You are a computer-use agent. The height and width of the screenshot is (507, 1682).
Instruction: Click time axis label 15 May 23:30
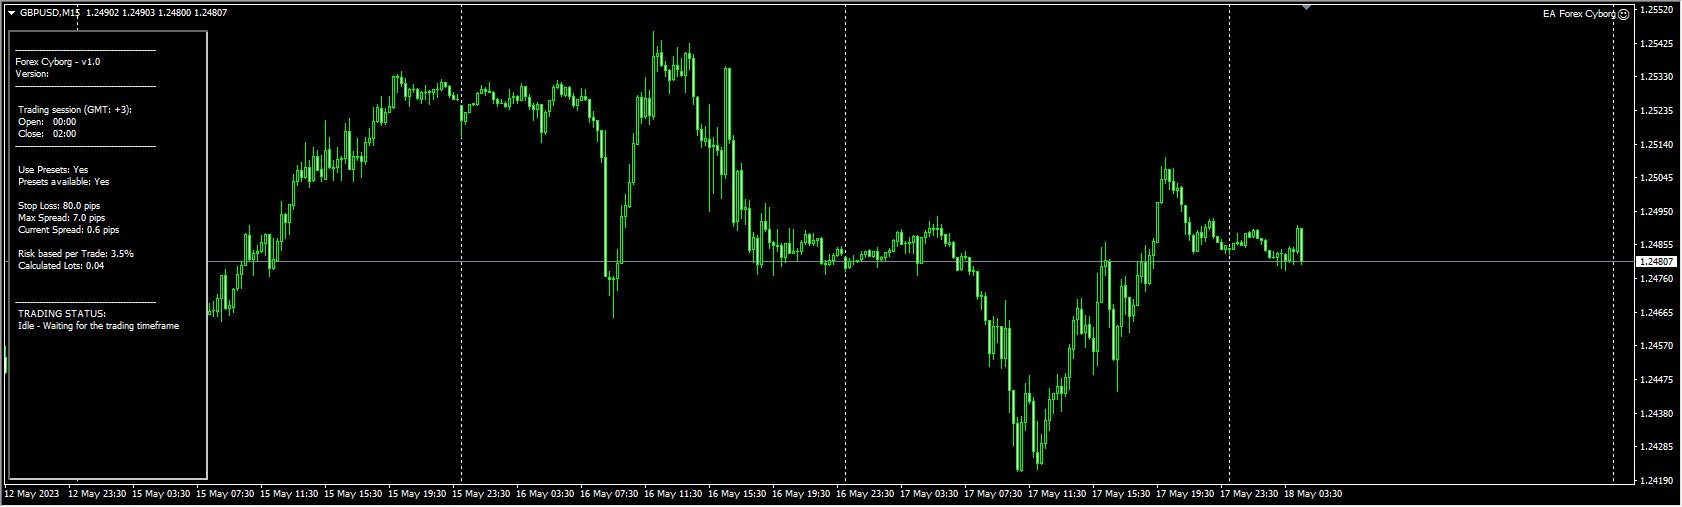481,494
